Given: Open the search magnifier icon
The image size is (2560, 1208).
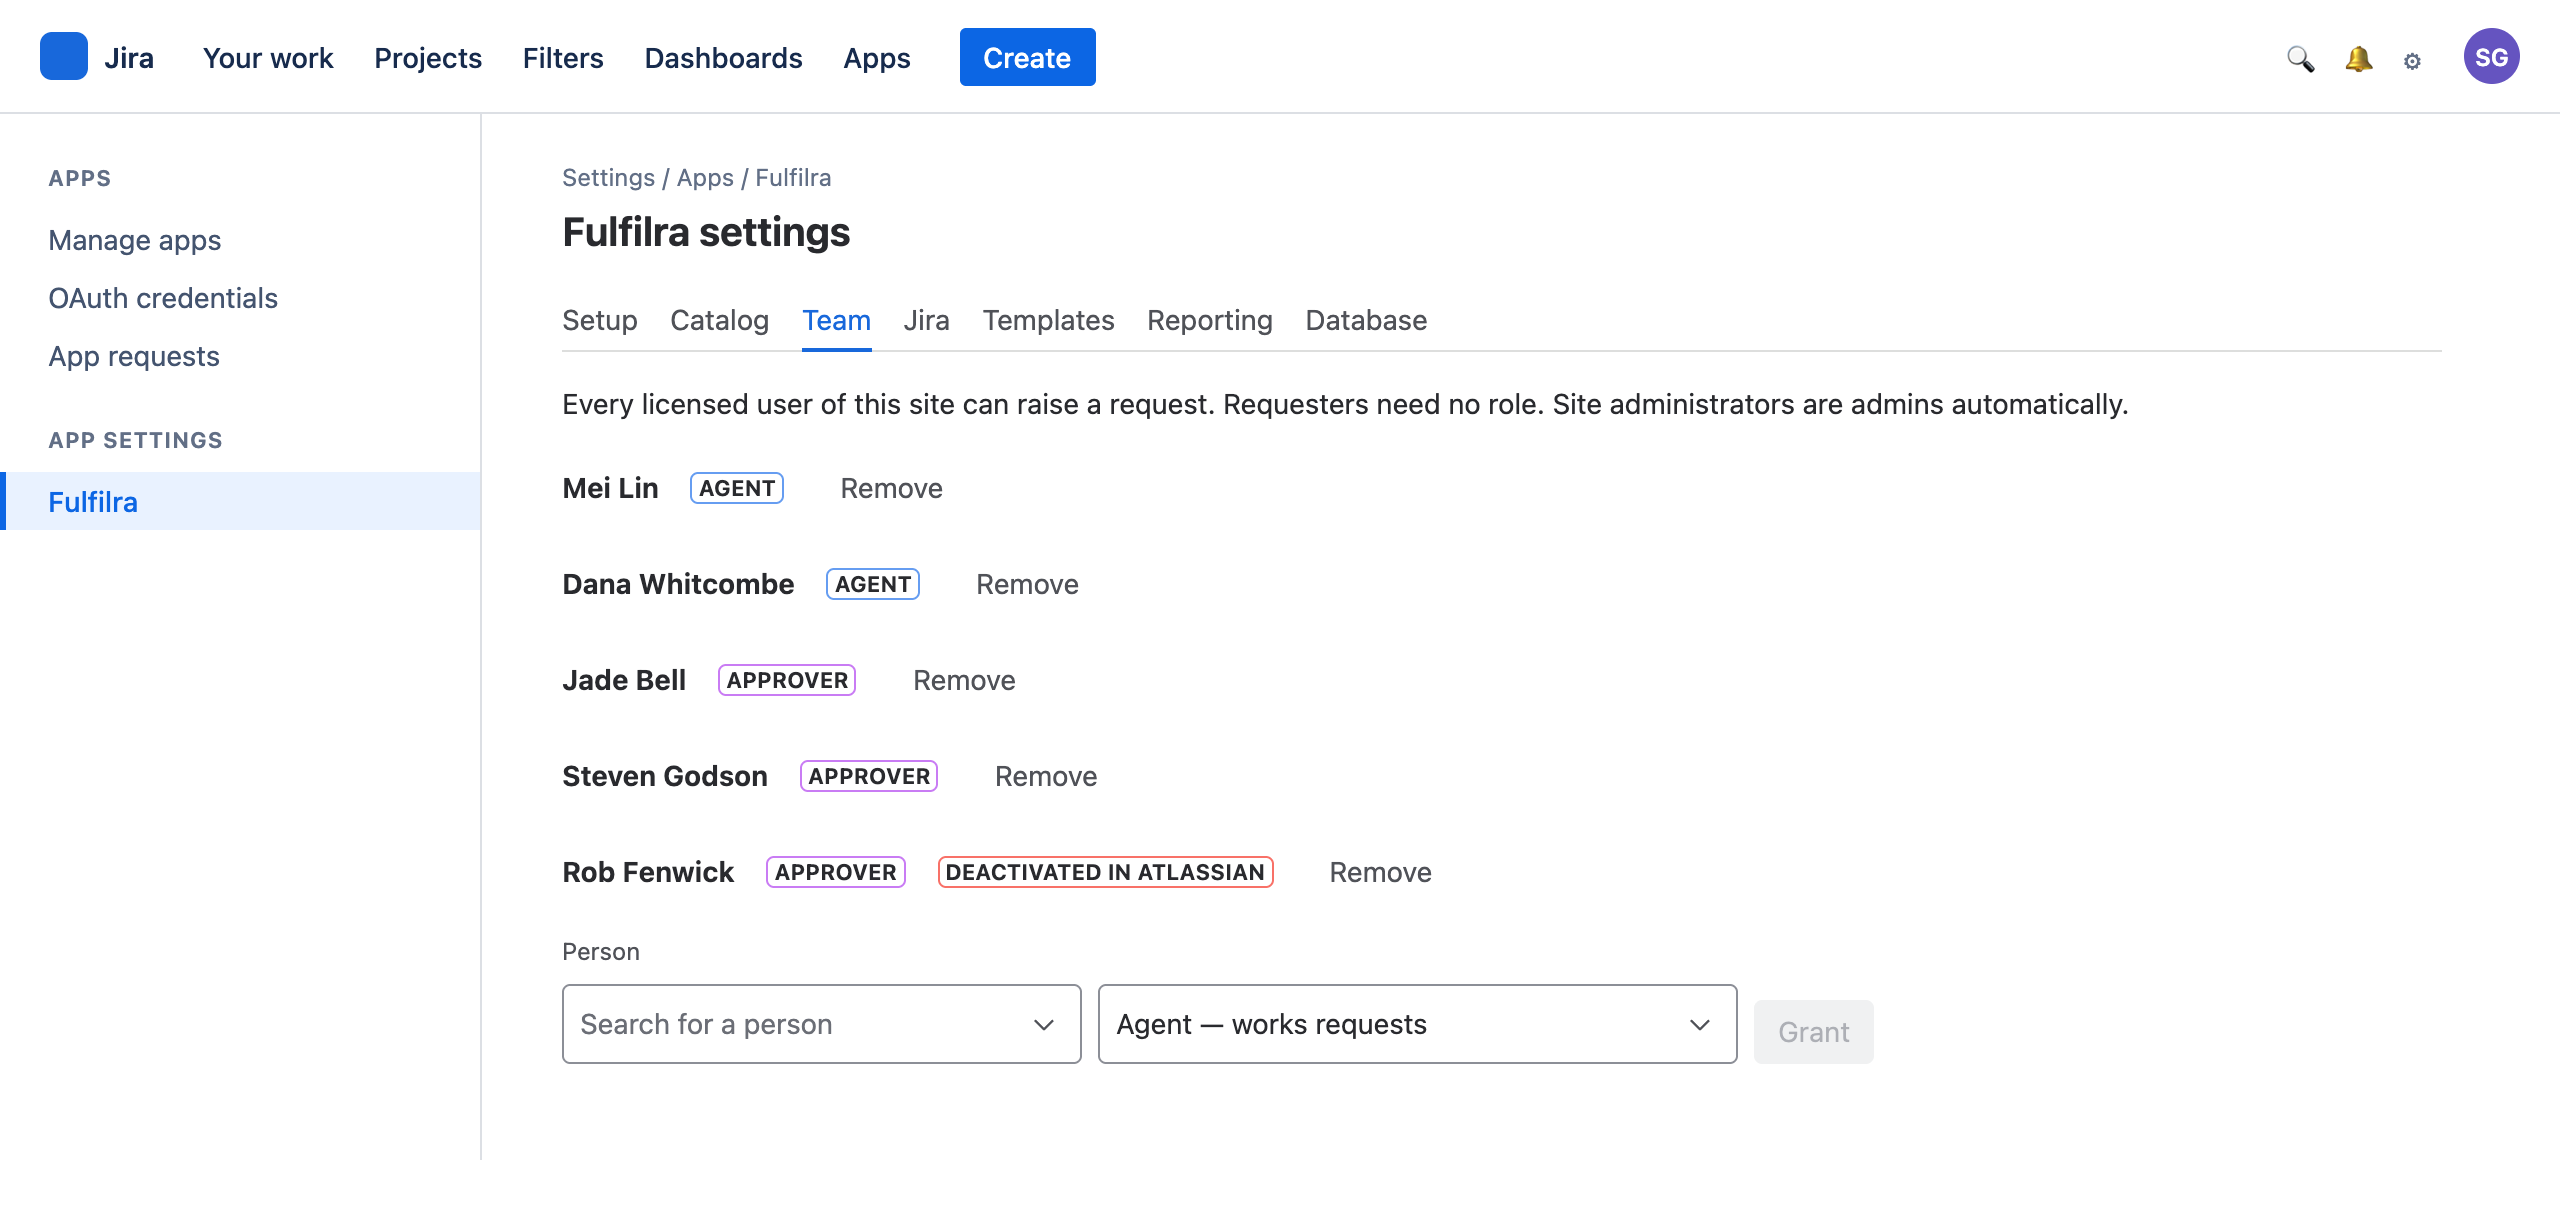Looking at the screenshot, I should (2300, 58).
